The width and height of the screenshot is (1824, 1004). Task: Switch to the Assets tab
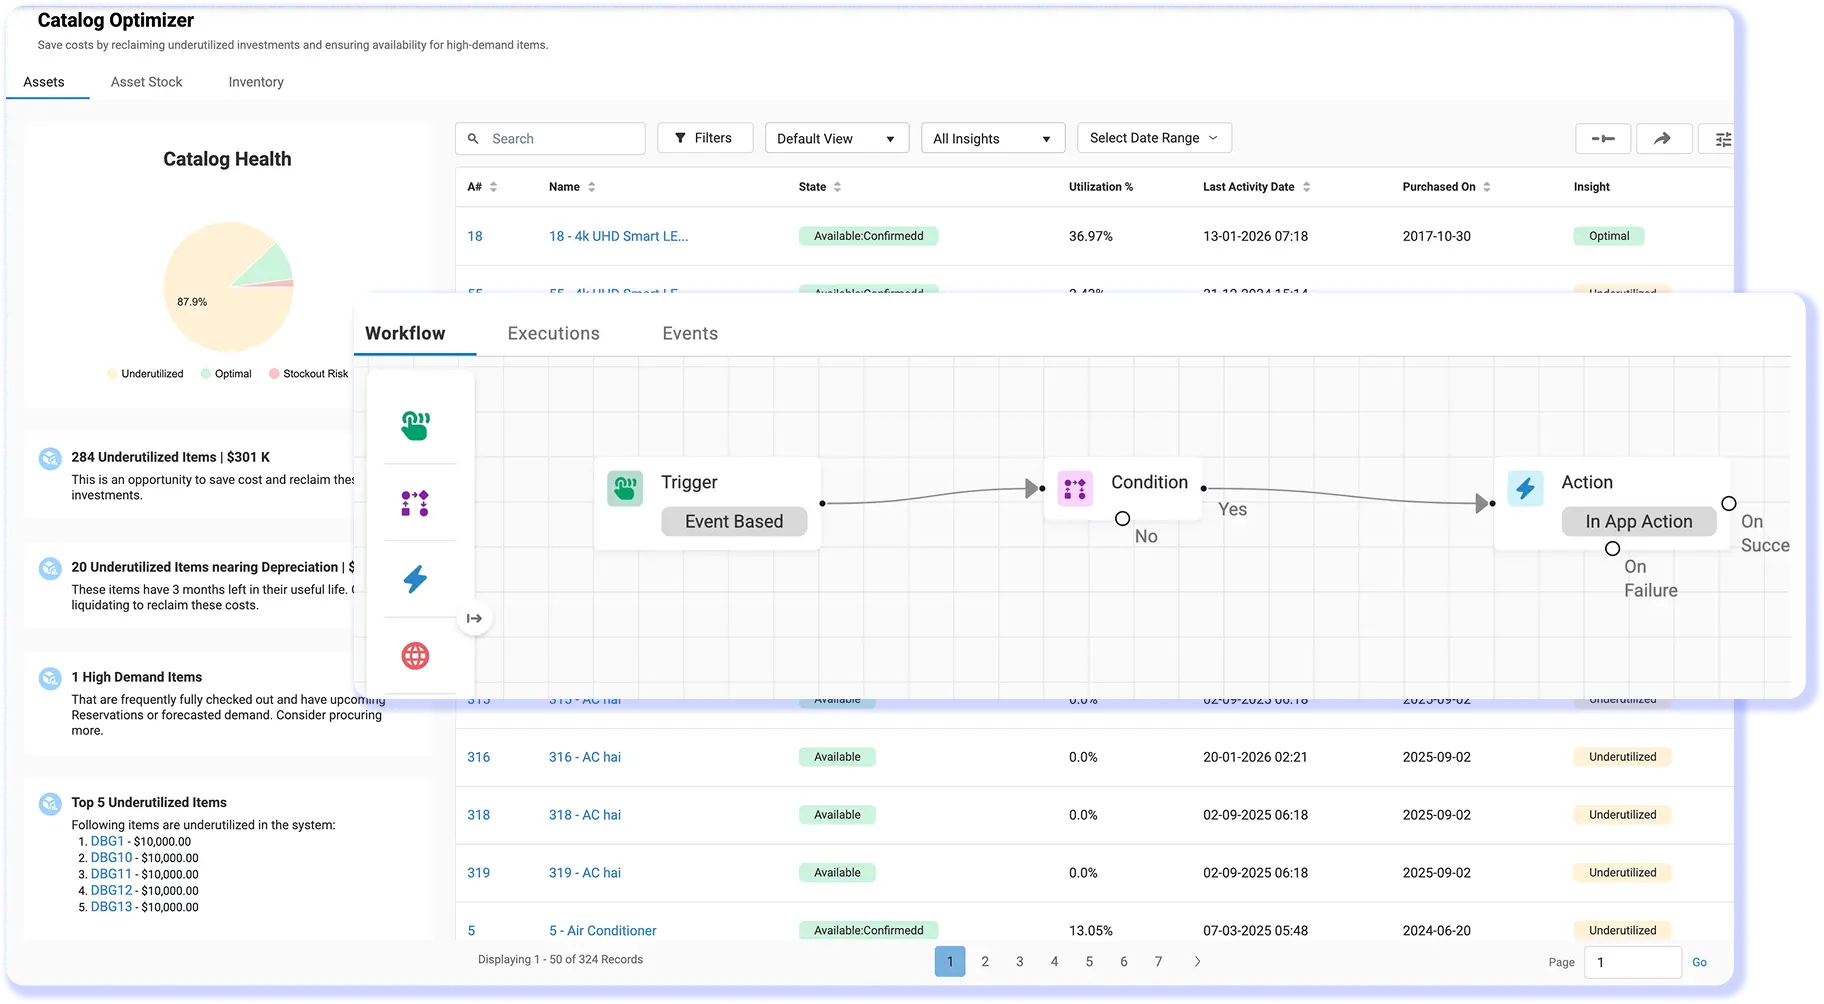(44, 82)
